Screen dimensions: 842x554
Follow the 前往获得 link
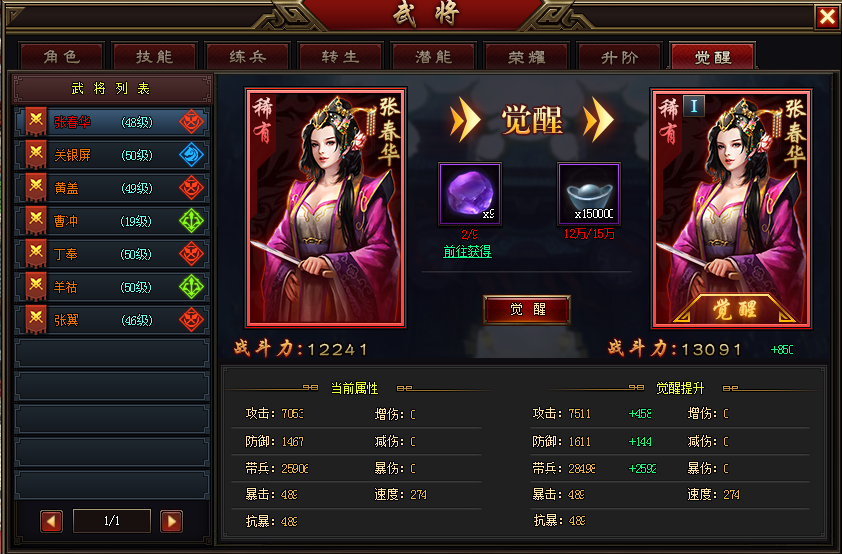coord(467,251)
